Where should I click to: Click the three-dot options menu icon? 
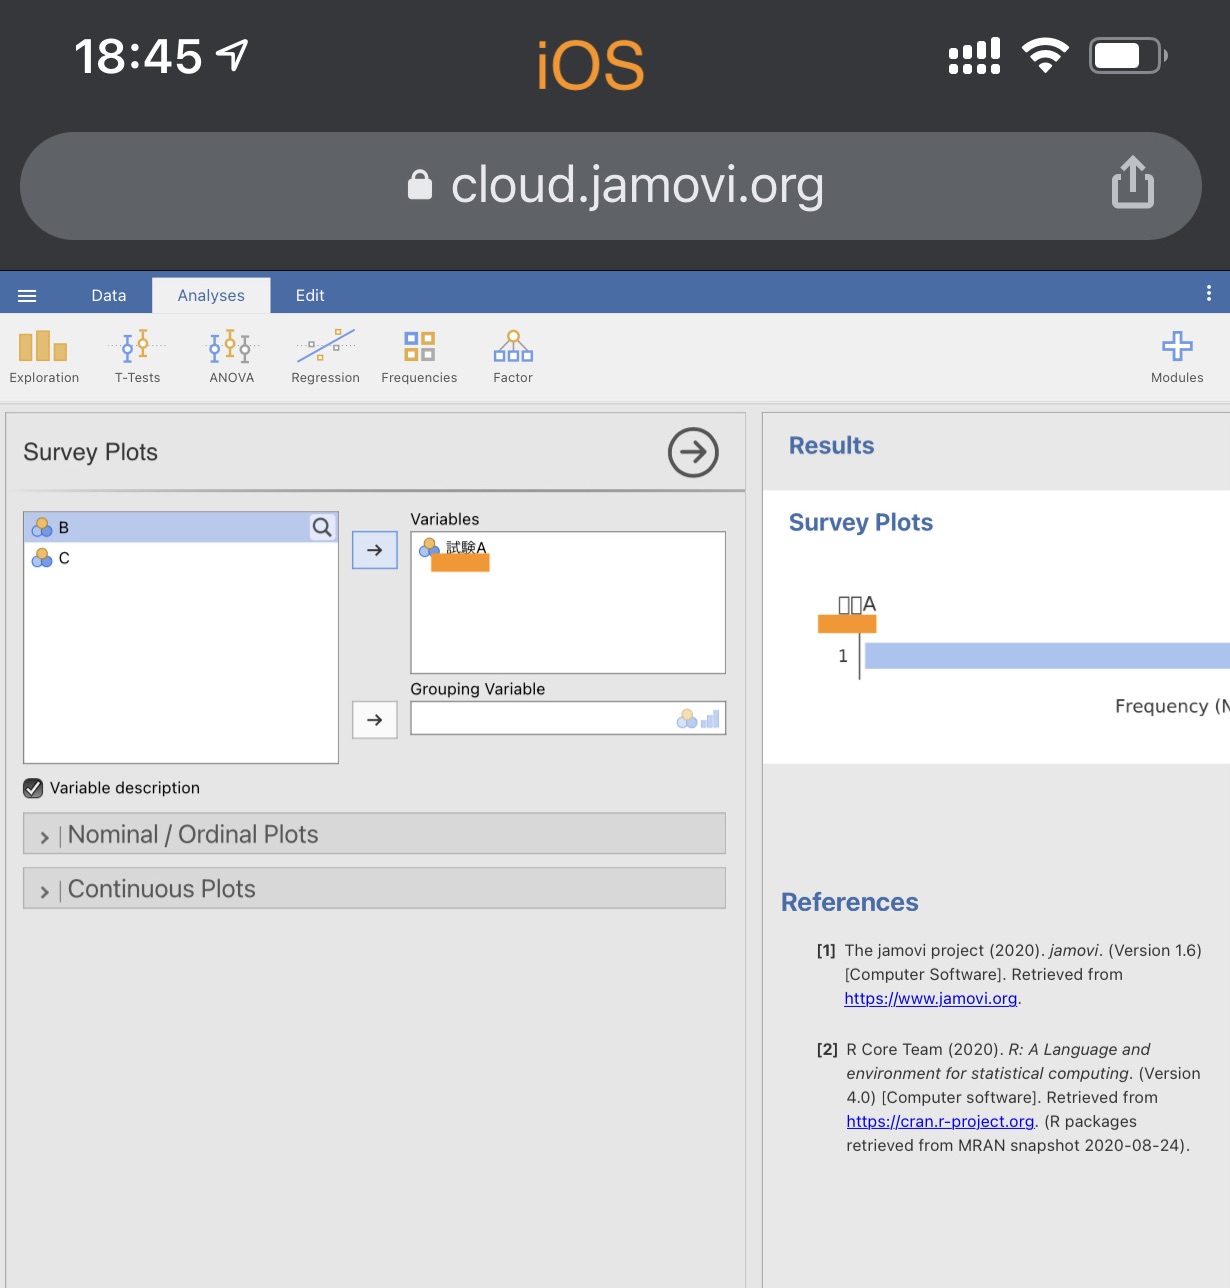point(1209,293)
